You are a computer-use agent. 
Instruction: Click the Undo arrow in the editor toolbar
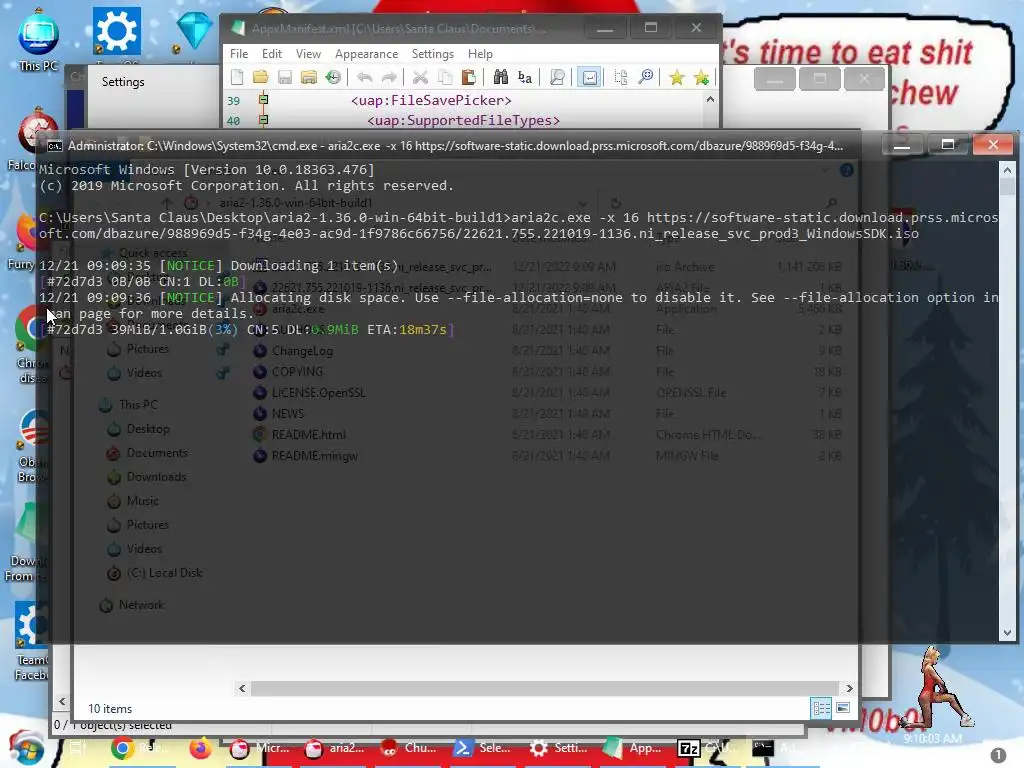(x=364, y=78)
